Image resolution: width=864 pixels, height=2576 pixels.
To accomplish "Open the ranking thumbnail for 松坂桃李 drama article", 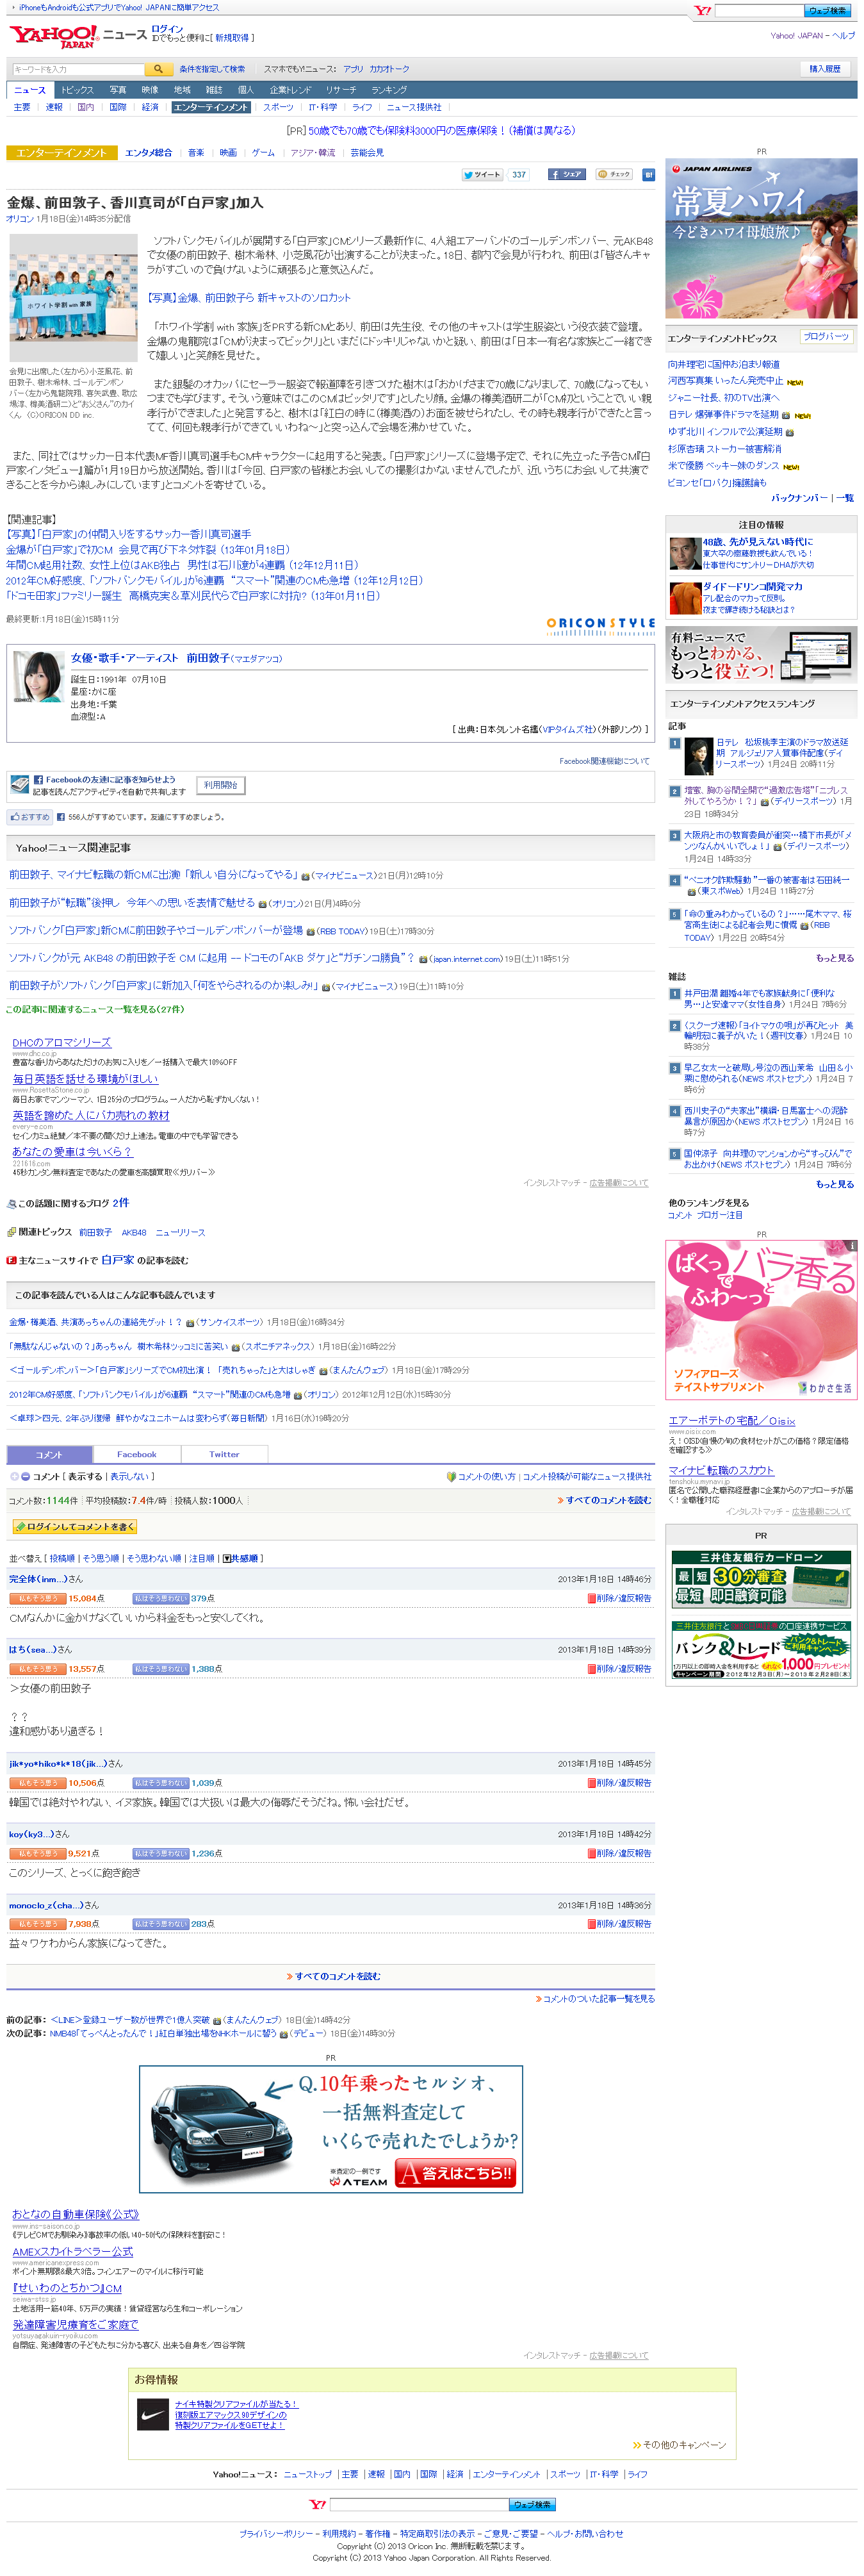I will tap(699, 756).
